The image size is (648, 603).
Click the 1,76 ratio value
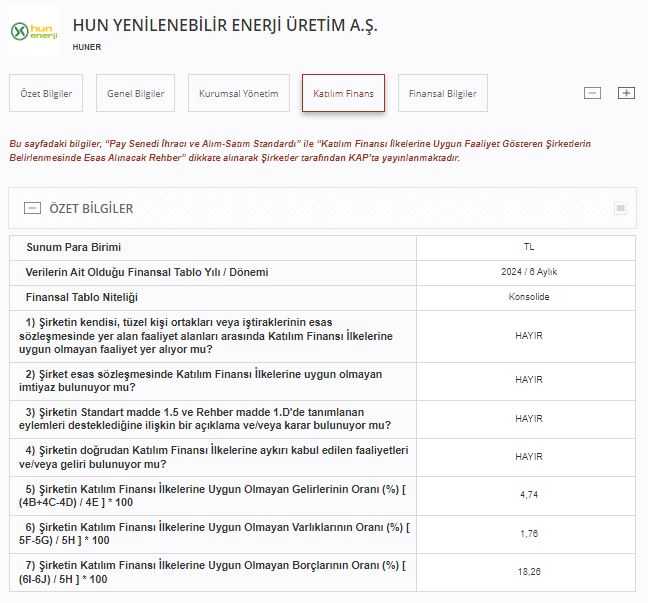(529, 534)
